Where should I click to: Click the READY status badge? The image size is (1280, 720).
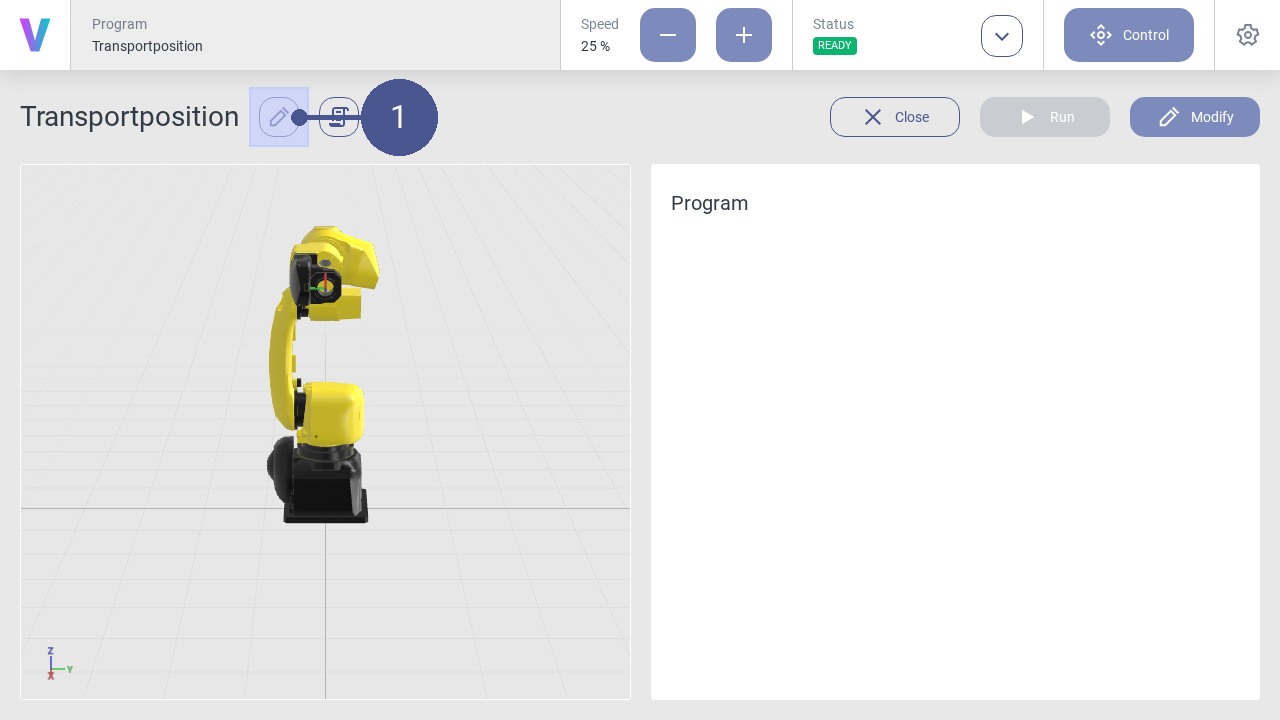(x=835, y=46)
